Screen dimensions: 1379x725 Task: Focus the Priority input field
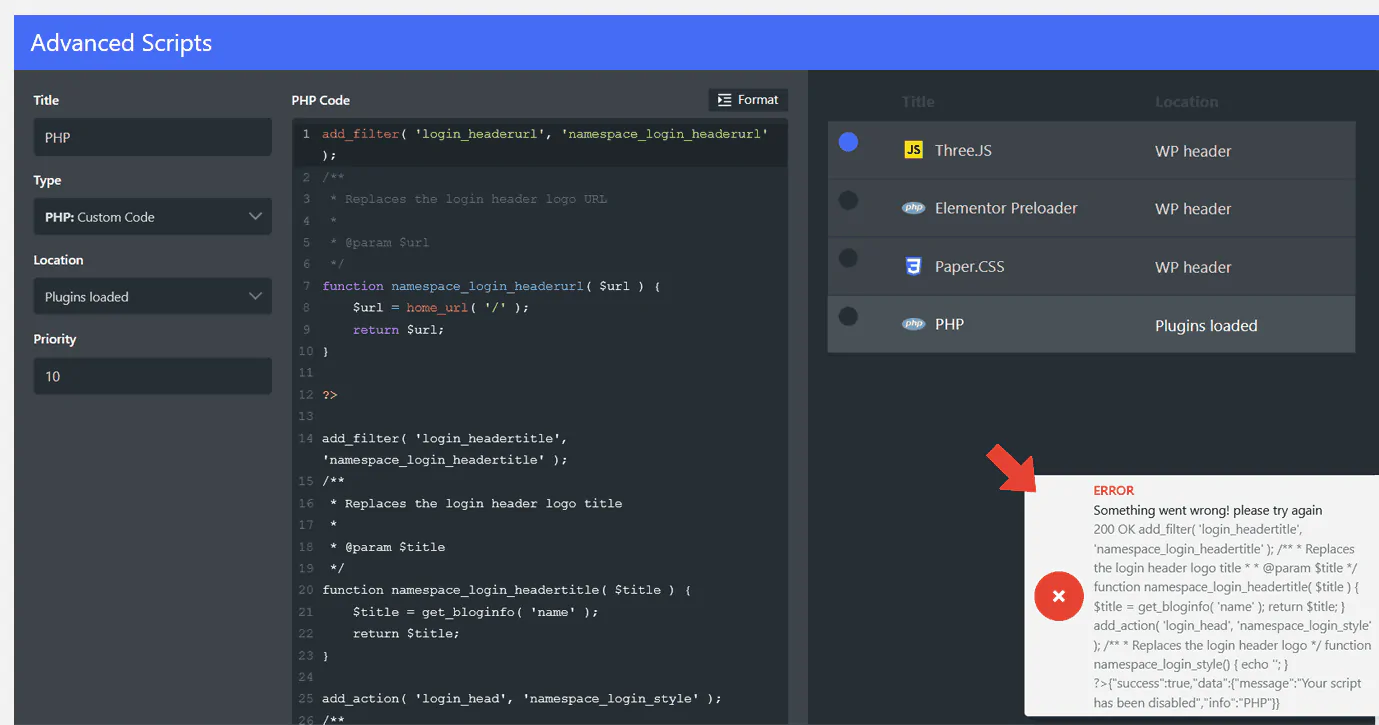[152, 376]
